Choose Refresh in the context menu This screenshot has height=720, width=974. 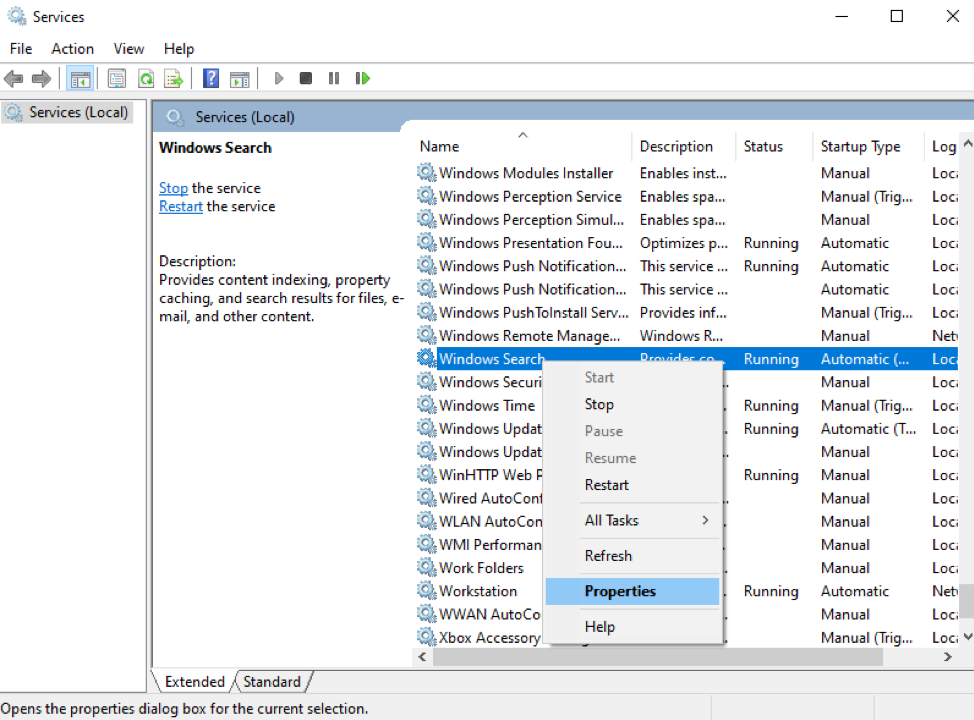(x=632, y=556)
